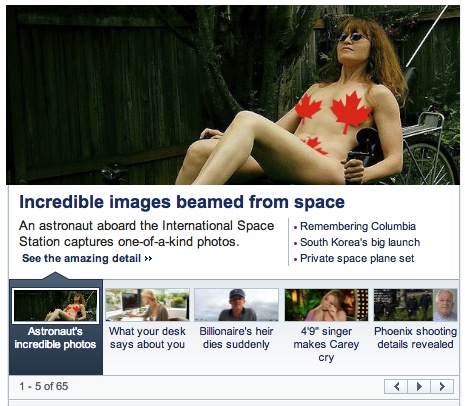Click the chevron next-page arrow button
This screenshot has height=406, width=465.
click(x=442, y=386)
